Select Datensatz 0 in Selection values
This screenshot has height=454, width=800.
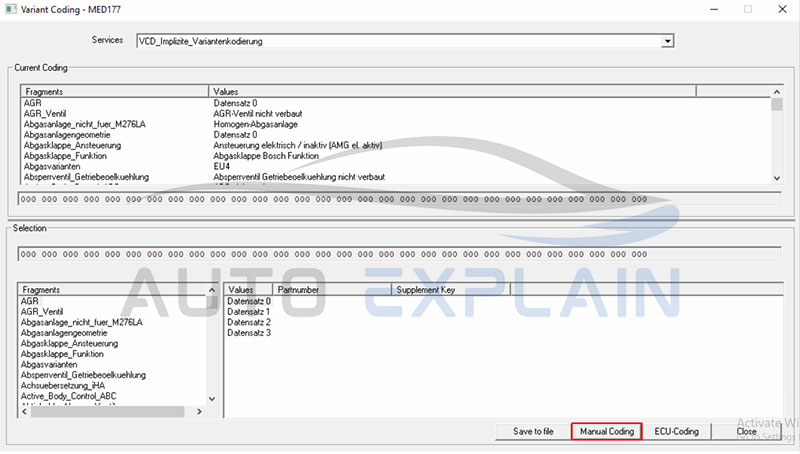(x=249, y=301)
